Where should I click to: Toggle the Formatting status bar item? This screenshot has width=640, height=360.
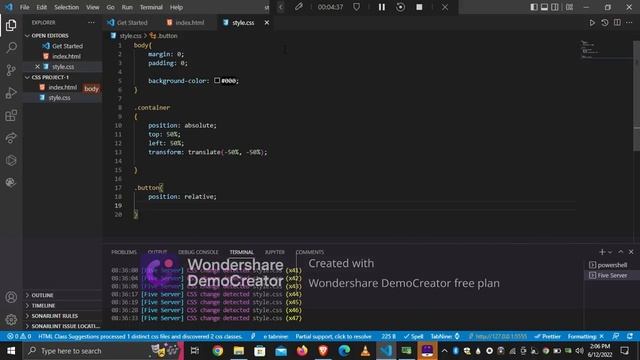click(x=586, y=336)
